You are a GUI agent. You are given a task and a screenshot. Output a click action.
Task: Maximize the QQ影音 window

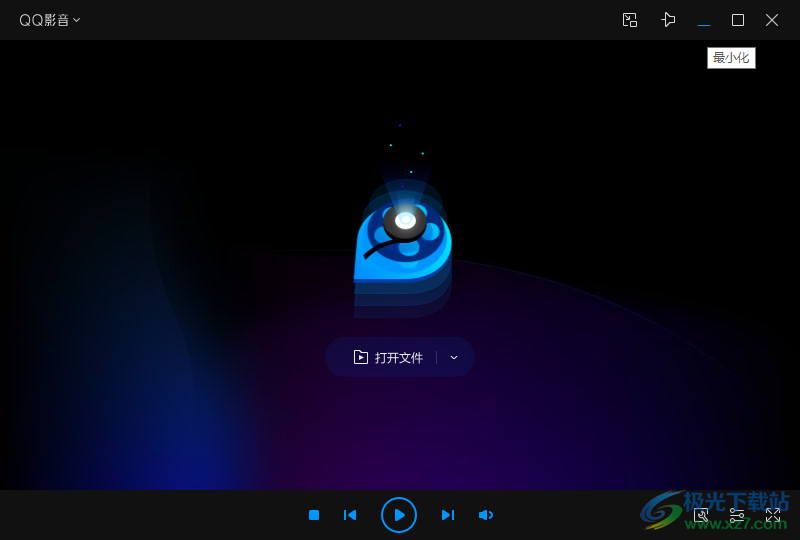click(x=738, y=20)
